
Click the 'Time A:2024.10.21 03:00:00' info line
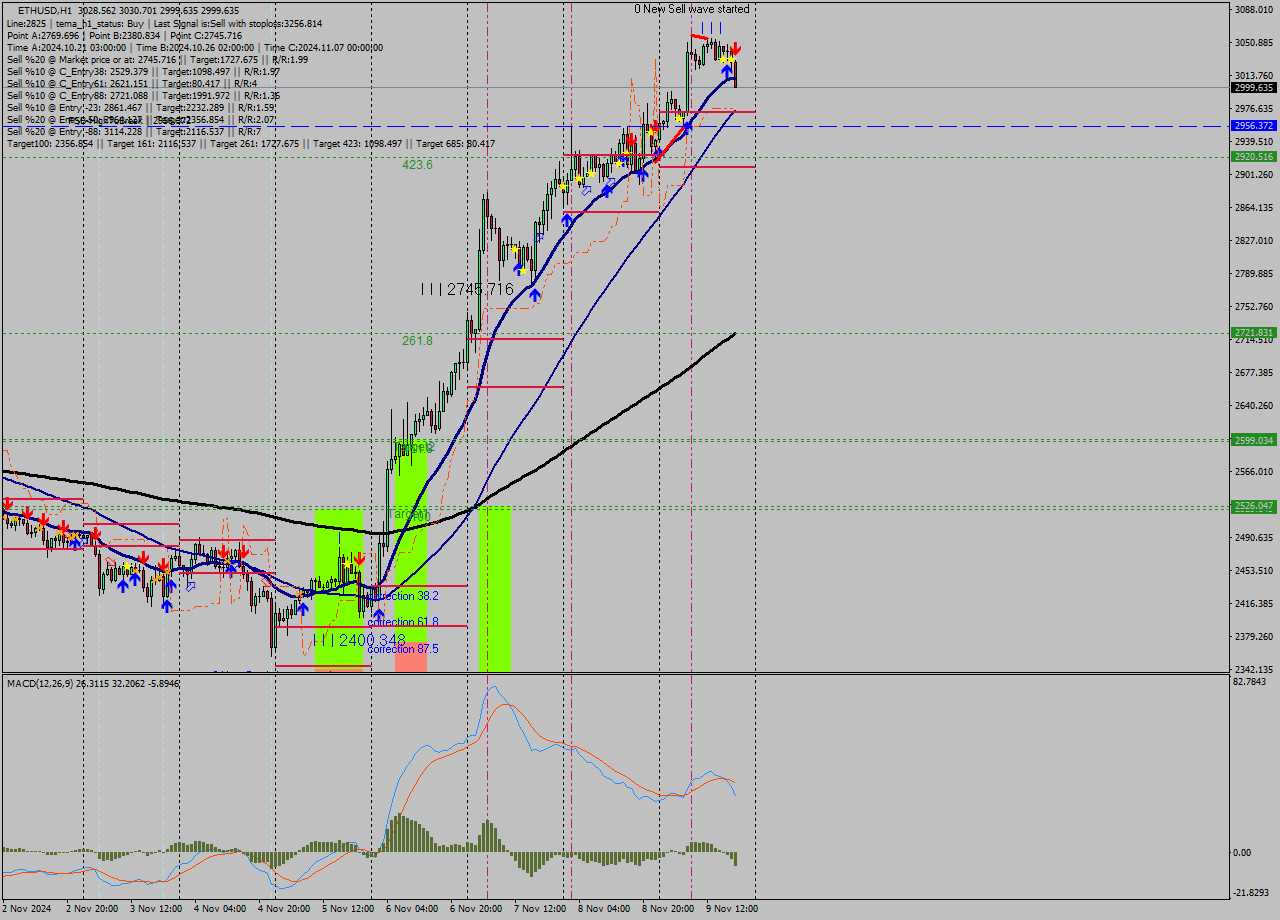click(194, 47)
